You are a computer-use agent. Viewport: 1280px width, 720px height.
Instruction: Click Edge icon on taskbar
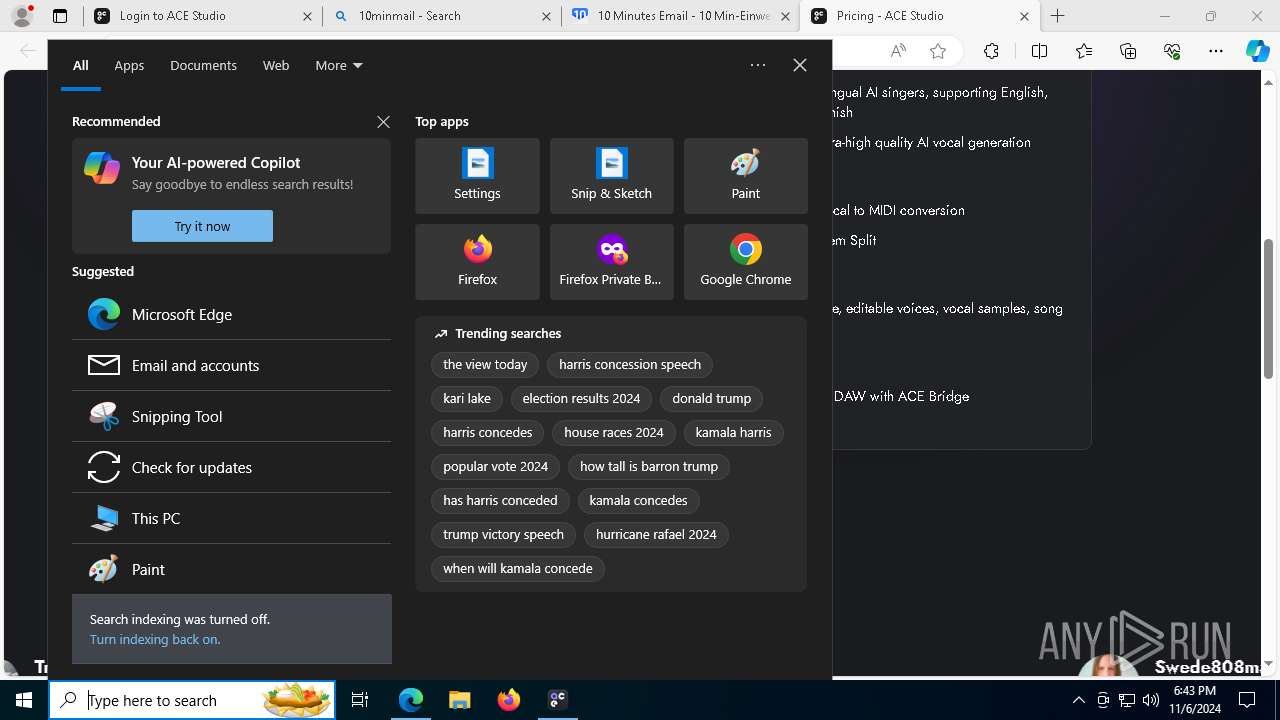(411, 700)
